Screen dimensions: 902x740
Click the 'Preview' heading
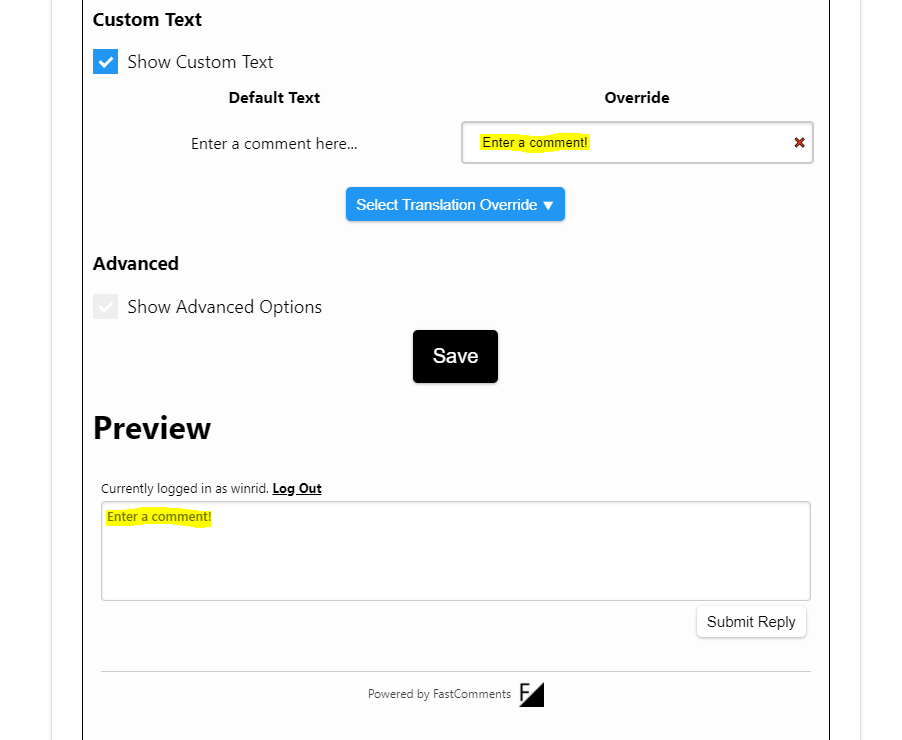click(x=152, y=428)
